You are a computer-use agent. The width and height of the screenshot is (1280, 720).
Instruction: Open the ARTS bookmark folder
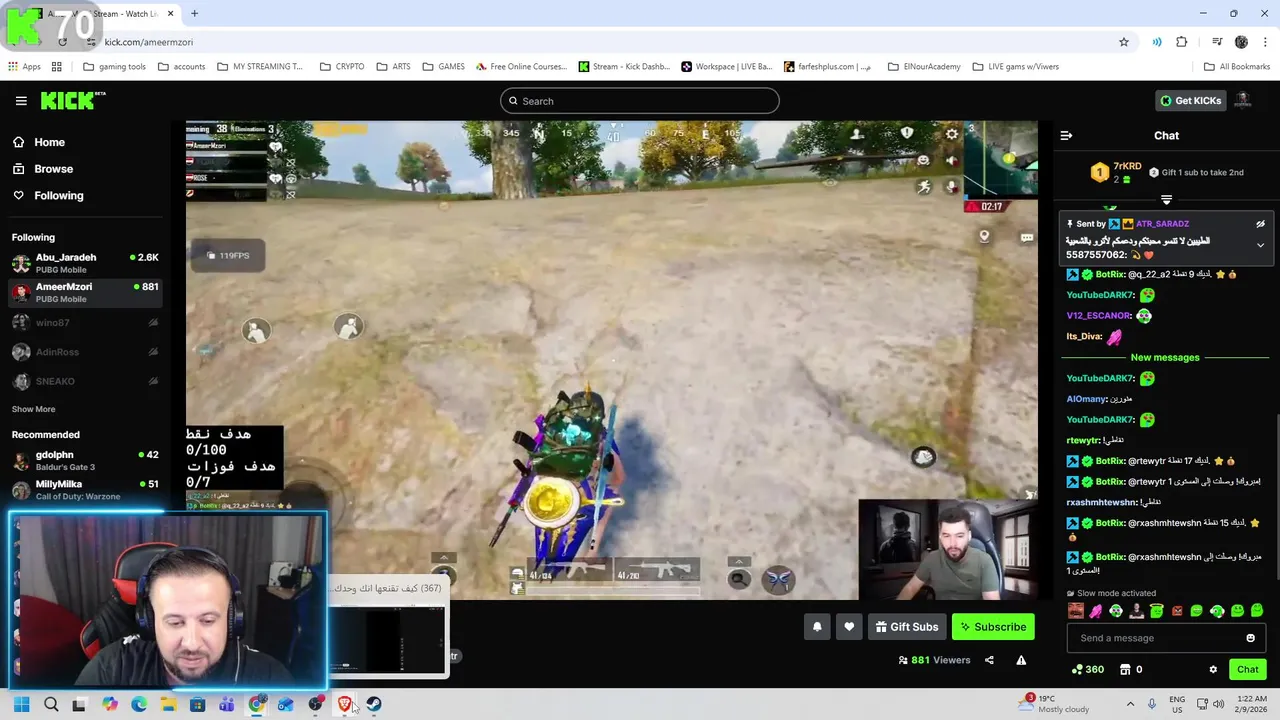coord(393,67)
